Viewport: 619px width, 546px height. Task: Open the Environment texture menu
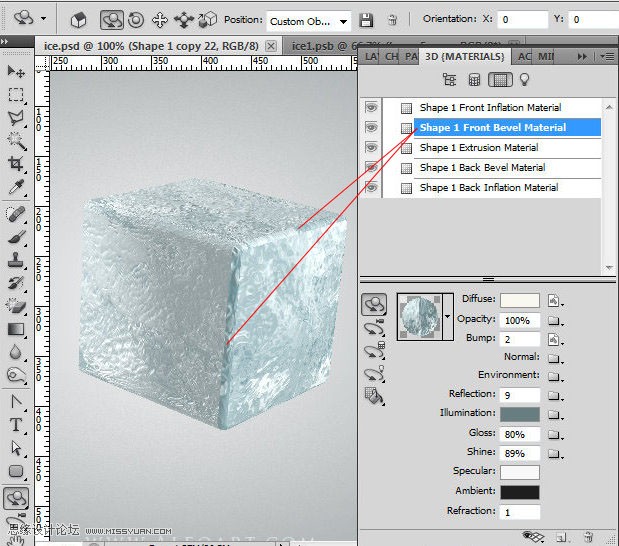pyautogui.click(x=555, y=377)
